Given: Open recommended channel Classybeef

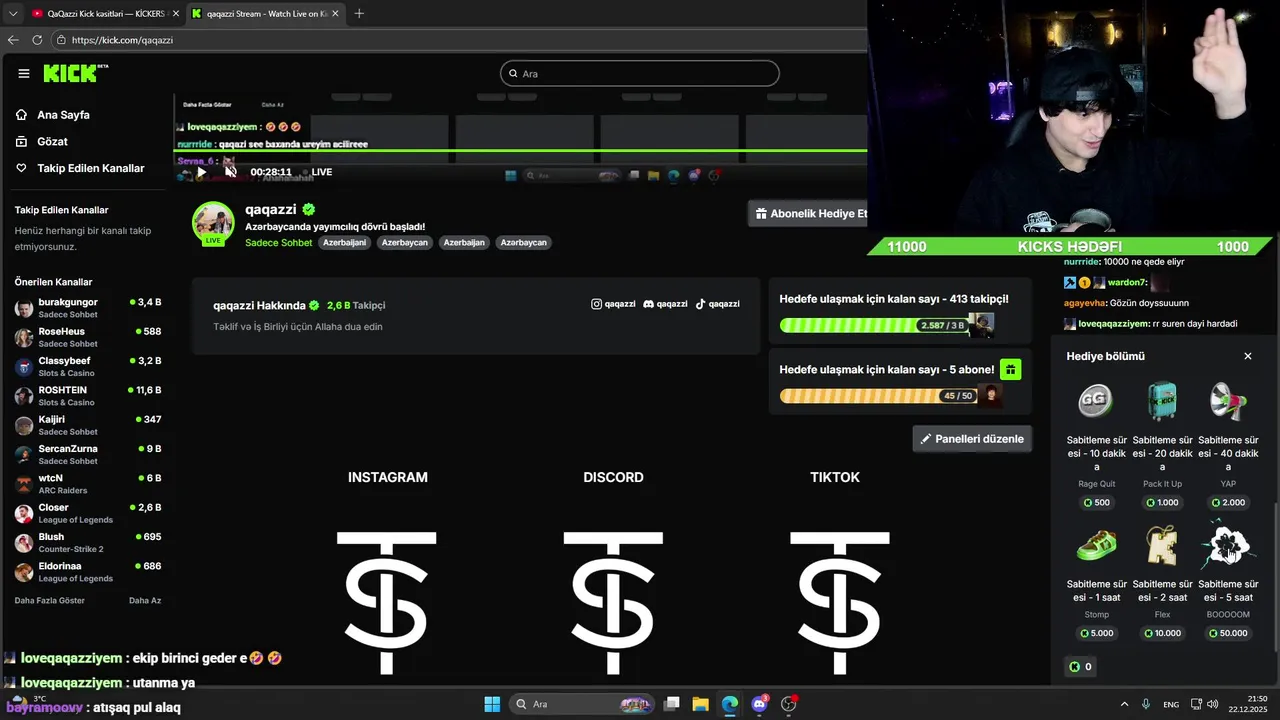Looking at the screenshot, I should (x=88, y=366).
